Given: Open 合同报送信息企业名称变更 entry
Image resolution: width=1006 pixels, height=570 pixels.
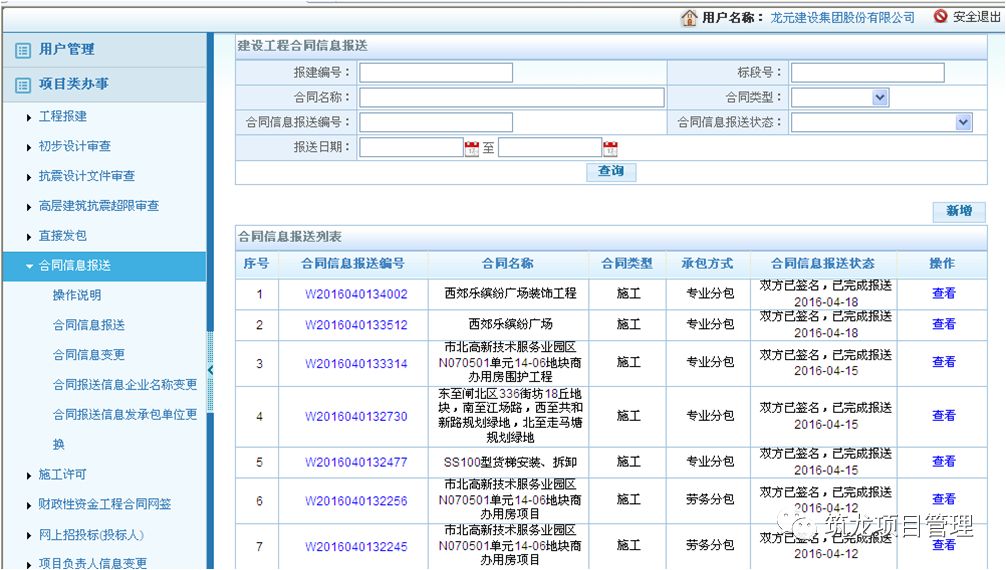Looking at the screenshot, I should click(x=124, y=384).
